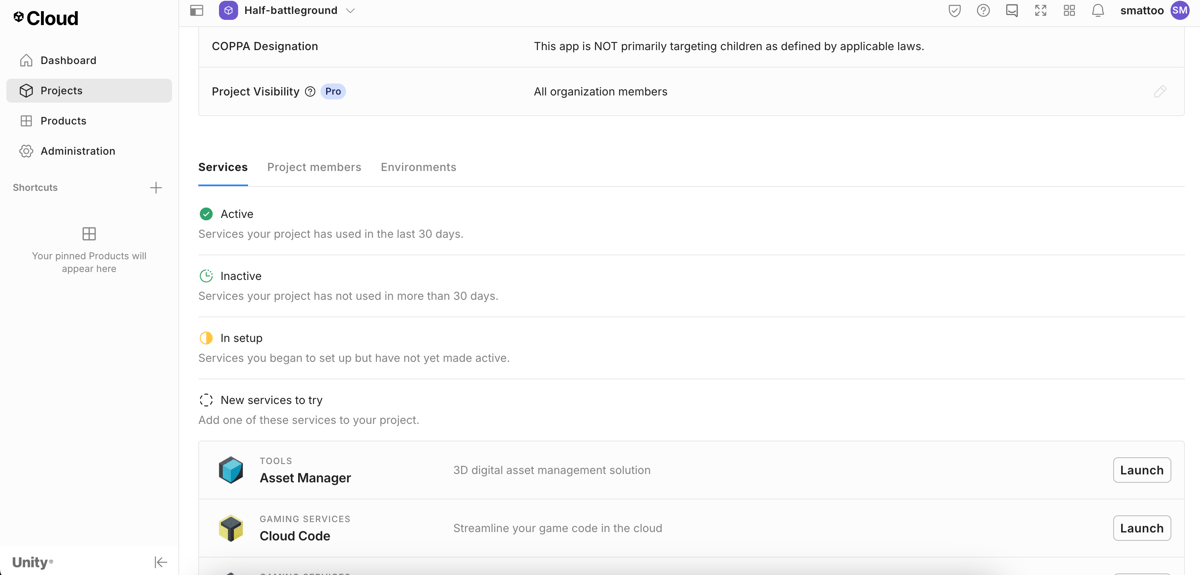Open help via the question mark icon

pos(983,11)
